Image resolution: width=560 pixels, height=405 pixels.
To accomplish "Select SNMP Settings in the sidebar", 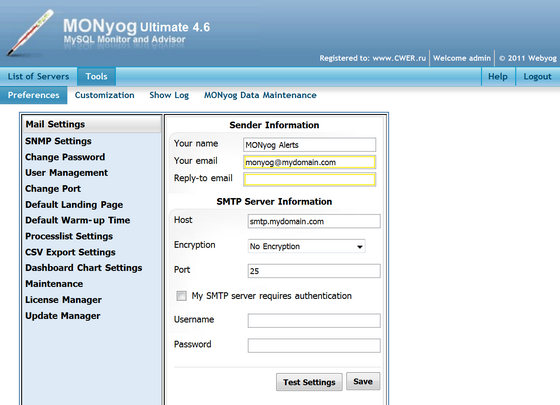I will [58, 141].
